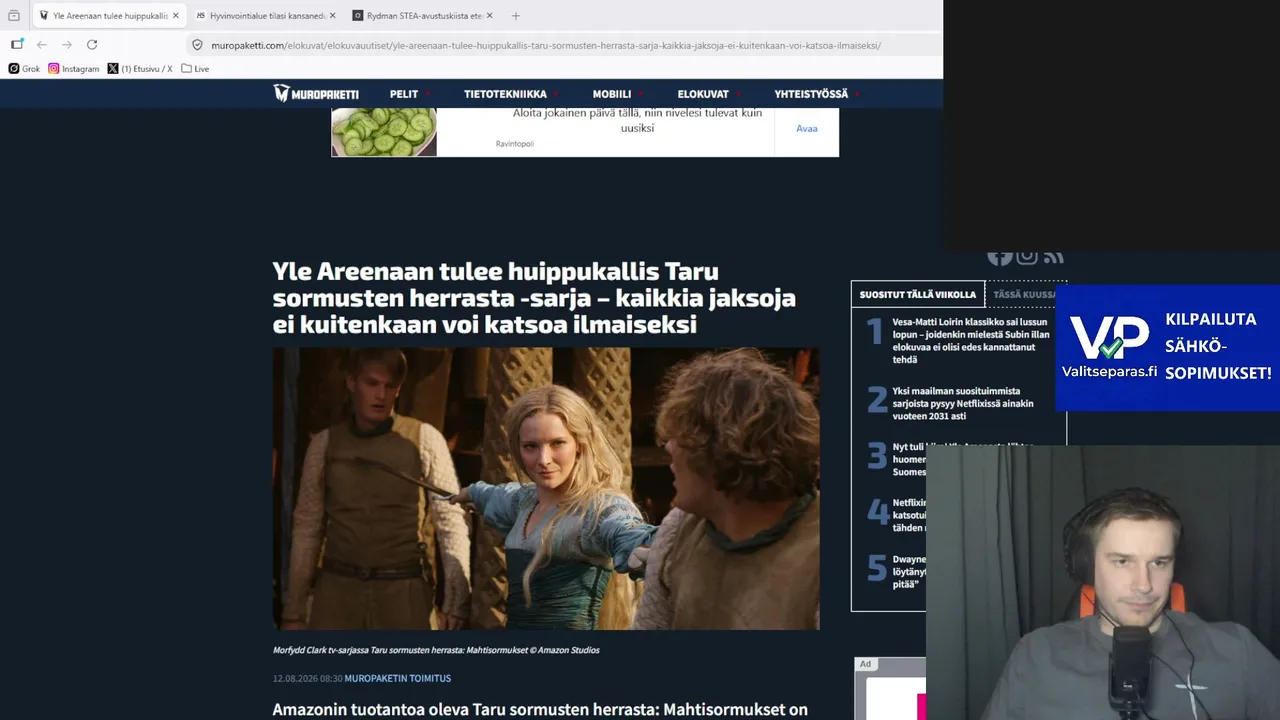Image resolution: width=1280 pixels, height=720 pixels.
Task: Open the Netflix sarja vuoteen 2031 article link
Action: tap(963, 403)
